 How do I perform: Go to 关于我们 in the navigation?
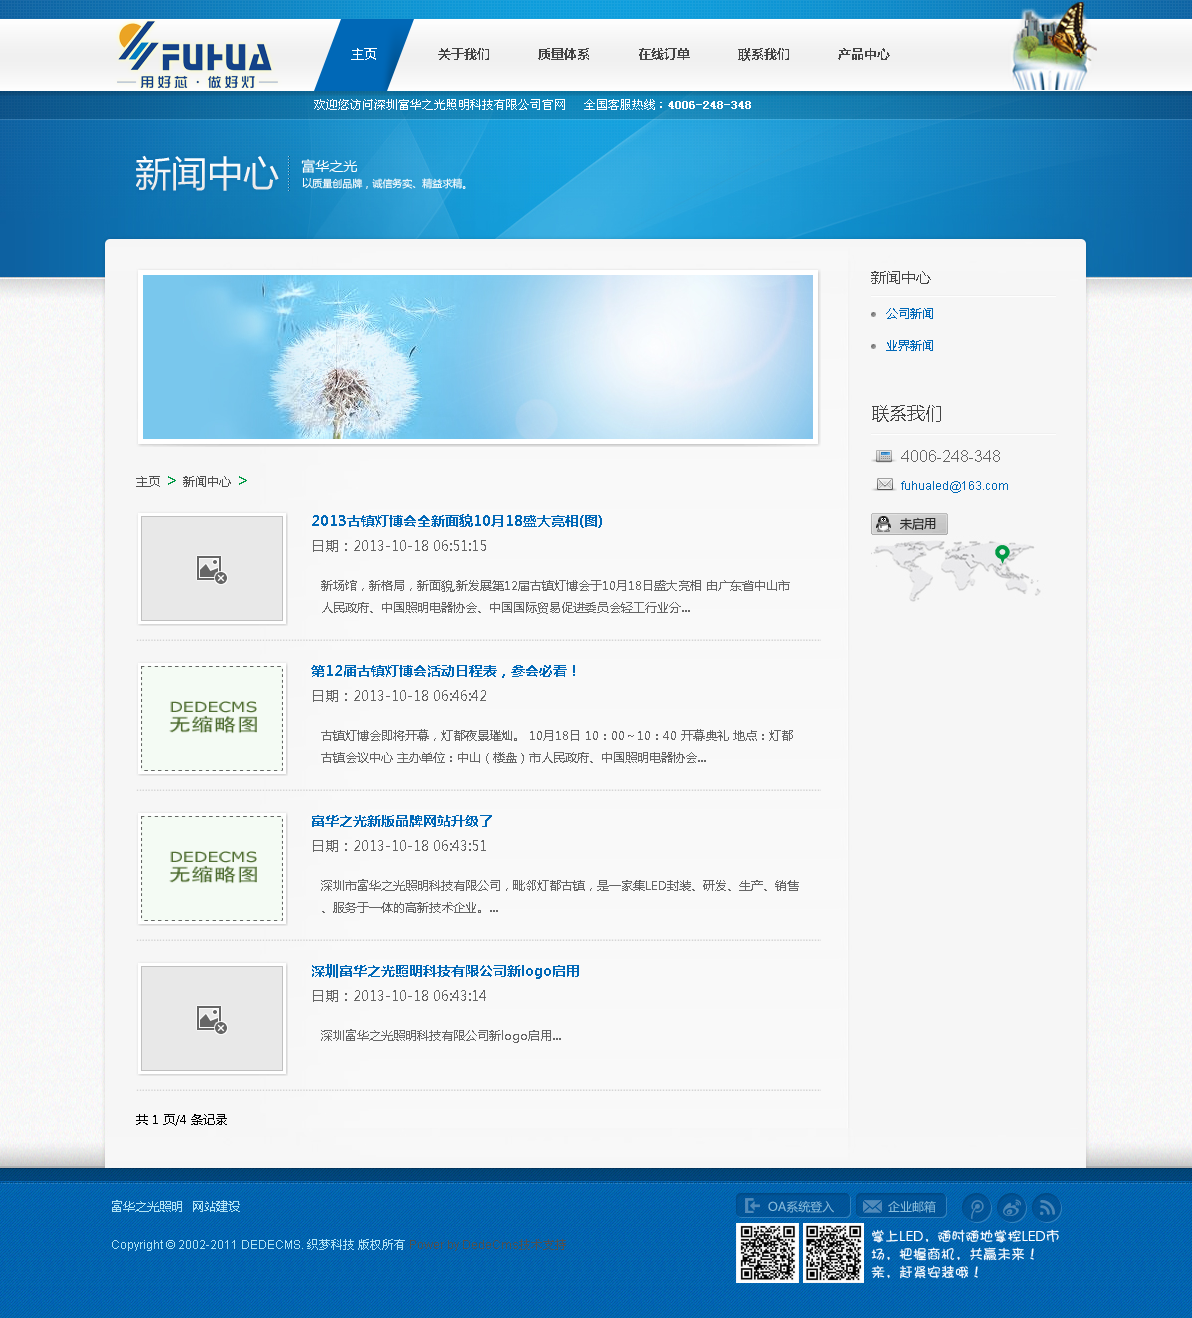click(x=463, y=55)
